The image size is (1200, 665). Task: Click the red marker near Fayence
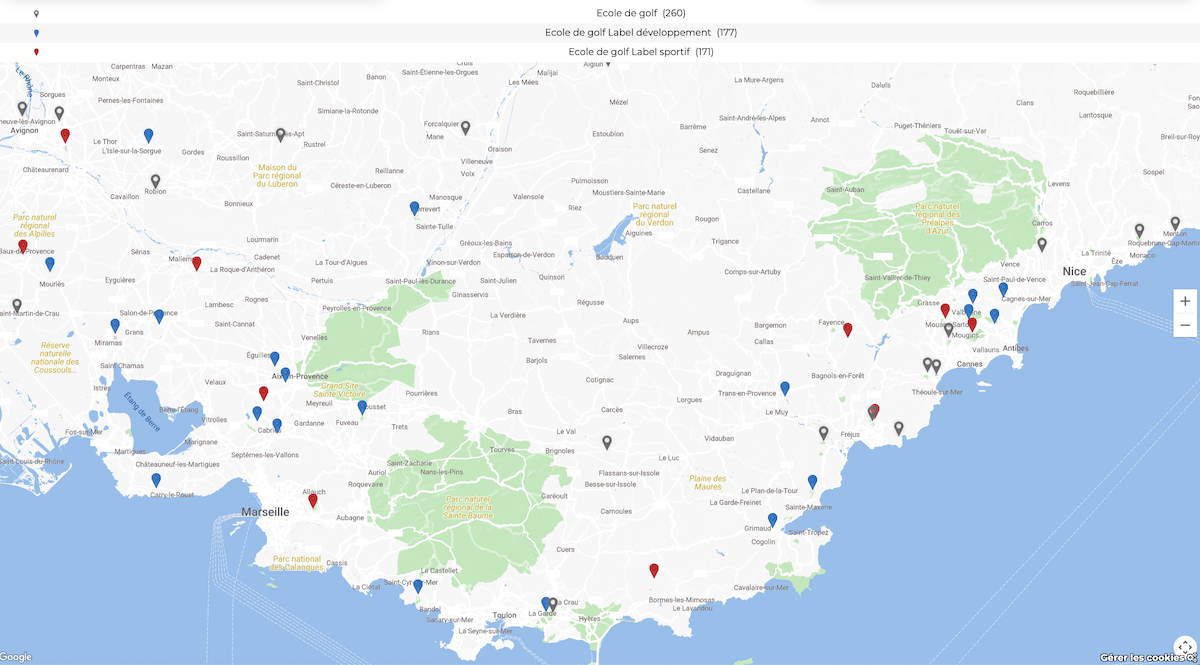[848, 329]
